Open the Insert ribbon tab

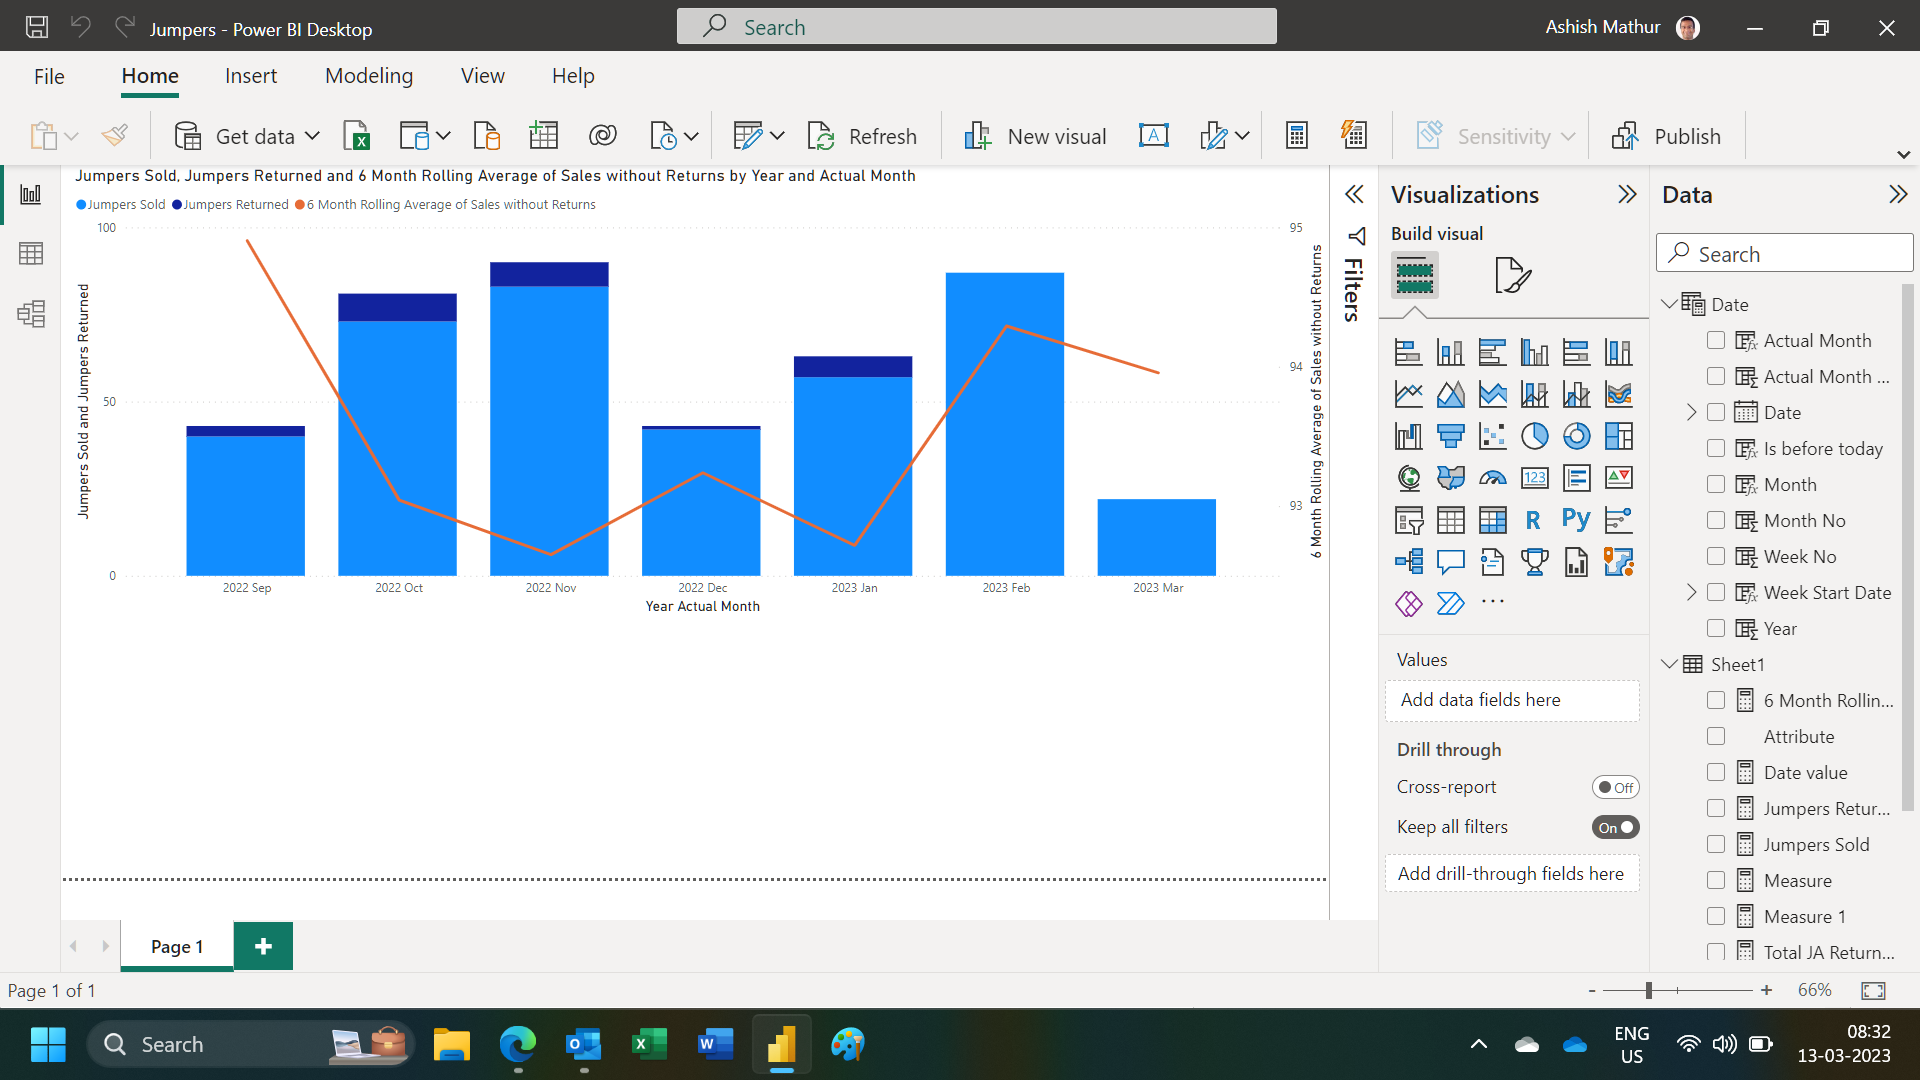pyautogui.click(x=251, y=76)
